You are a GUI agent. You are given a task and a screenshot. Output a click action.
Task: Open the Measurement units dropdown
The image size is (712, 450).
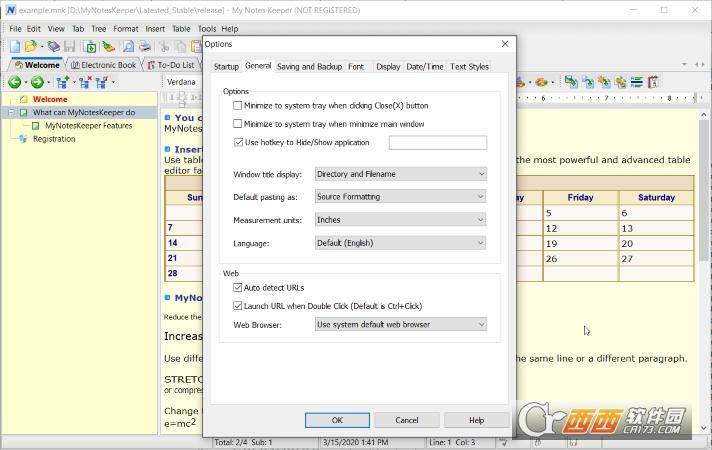401,220
